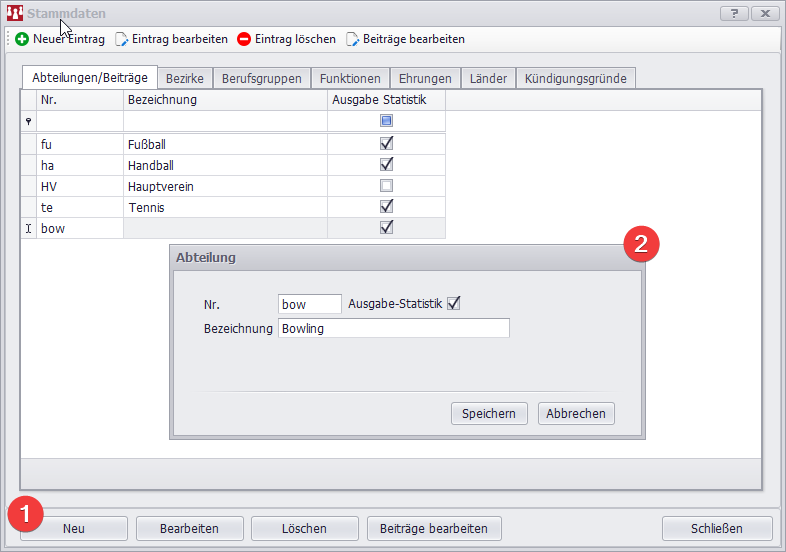The width and height of the screenshot is (786, 552).
Task: Toggle Ausgabe Statistik checkbox for Tennis
Action: (x=386, y=207)
